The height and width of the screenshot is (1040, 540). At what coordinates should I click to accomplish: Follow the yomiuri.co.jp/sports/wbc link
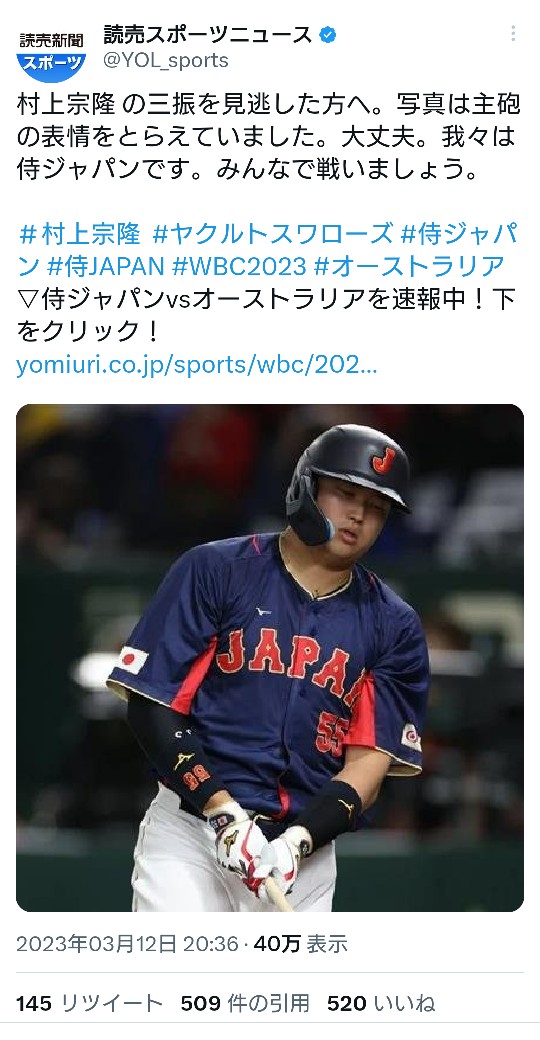pyautogui.click(x=196, y=365)
